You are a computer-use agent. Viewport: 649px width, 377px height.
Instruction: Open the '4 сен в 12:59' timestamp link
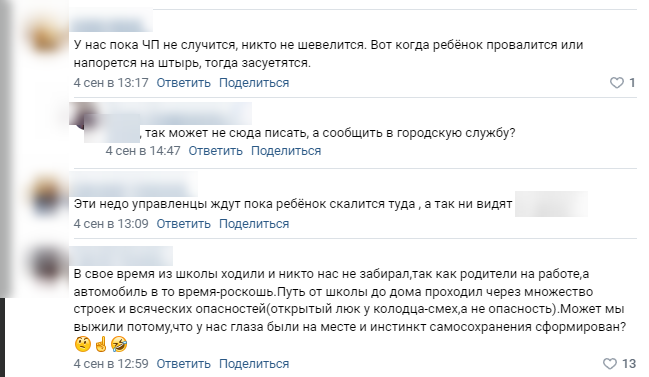click(111, 364)
